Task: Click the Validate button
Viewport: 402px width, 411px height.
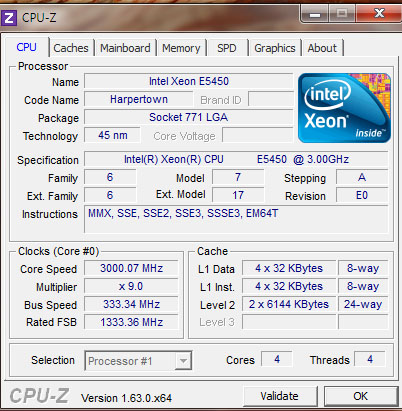Action: (x=280, y=396)
